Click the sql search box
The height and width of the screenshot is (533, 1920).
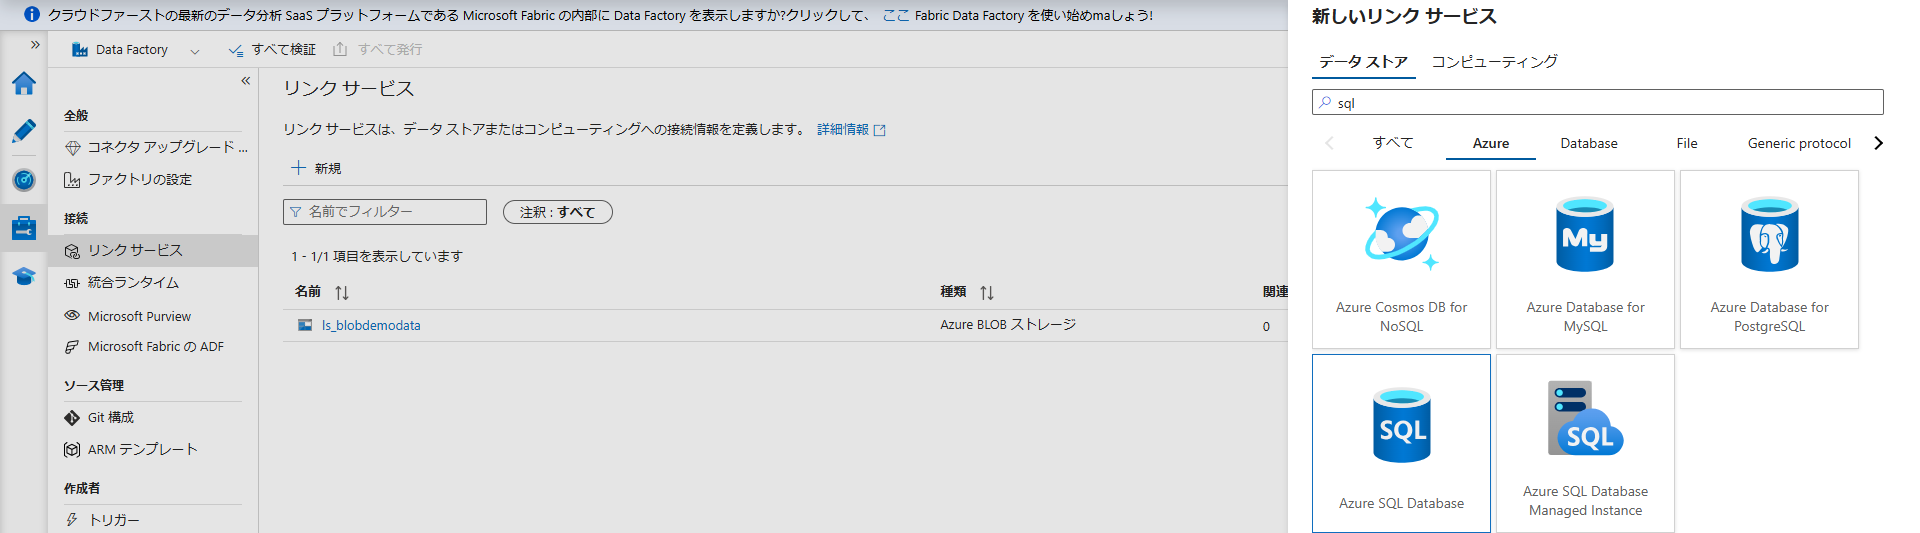1600,103
